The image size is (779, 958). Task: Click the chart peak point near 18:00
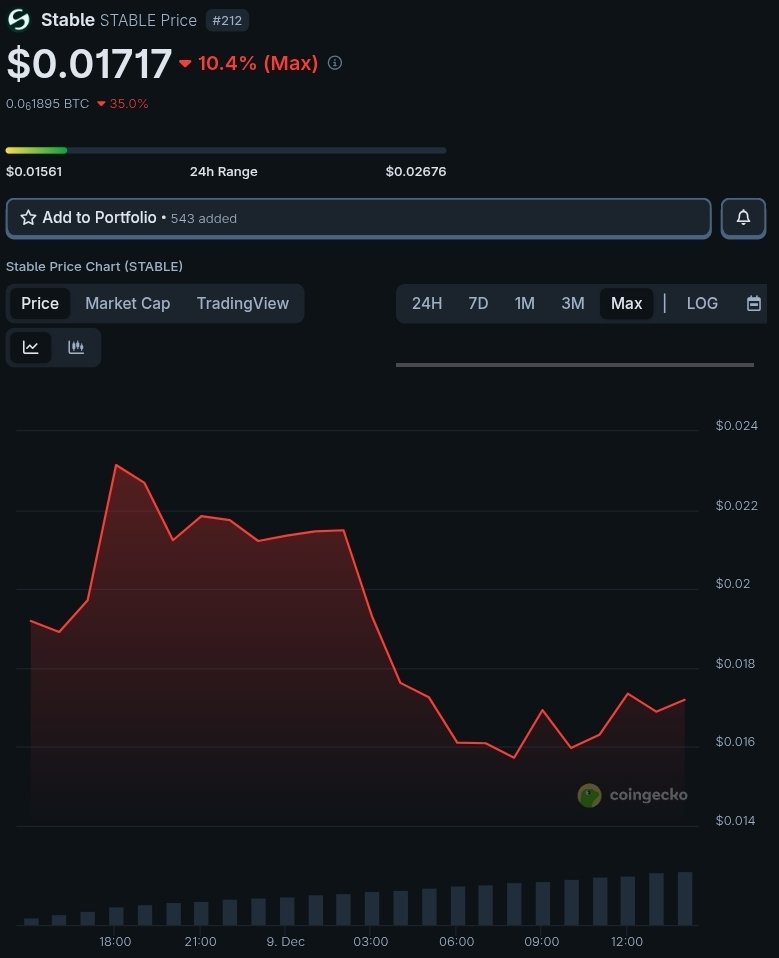click(116, 465)
